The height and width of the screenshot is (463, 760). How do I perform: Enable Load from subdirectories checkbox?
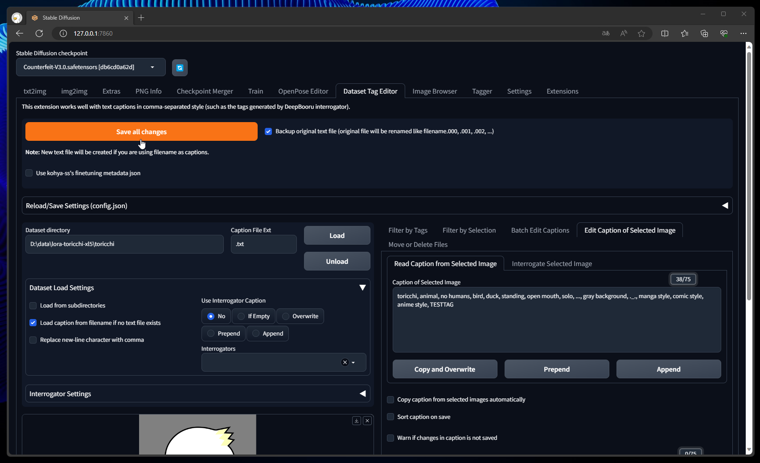click(33, 306)
